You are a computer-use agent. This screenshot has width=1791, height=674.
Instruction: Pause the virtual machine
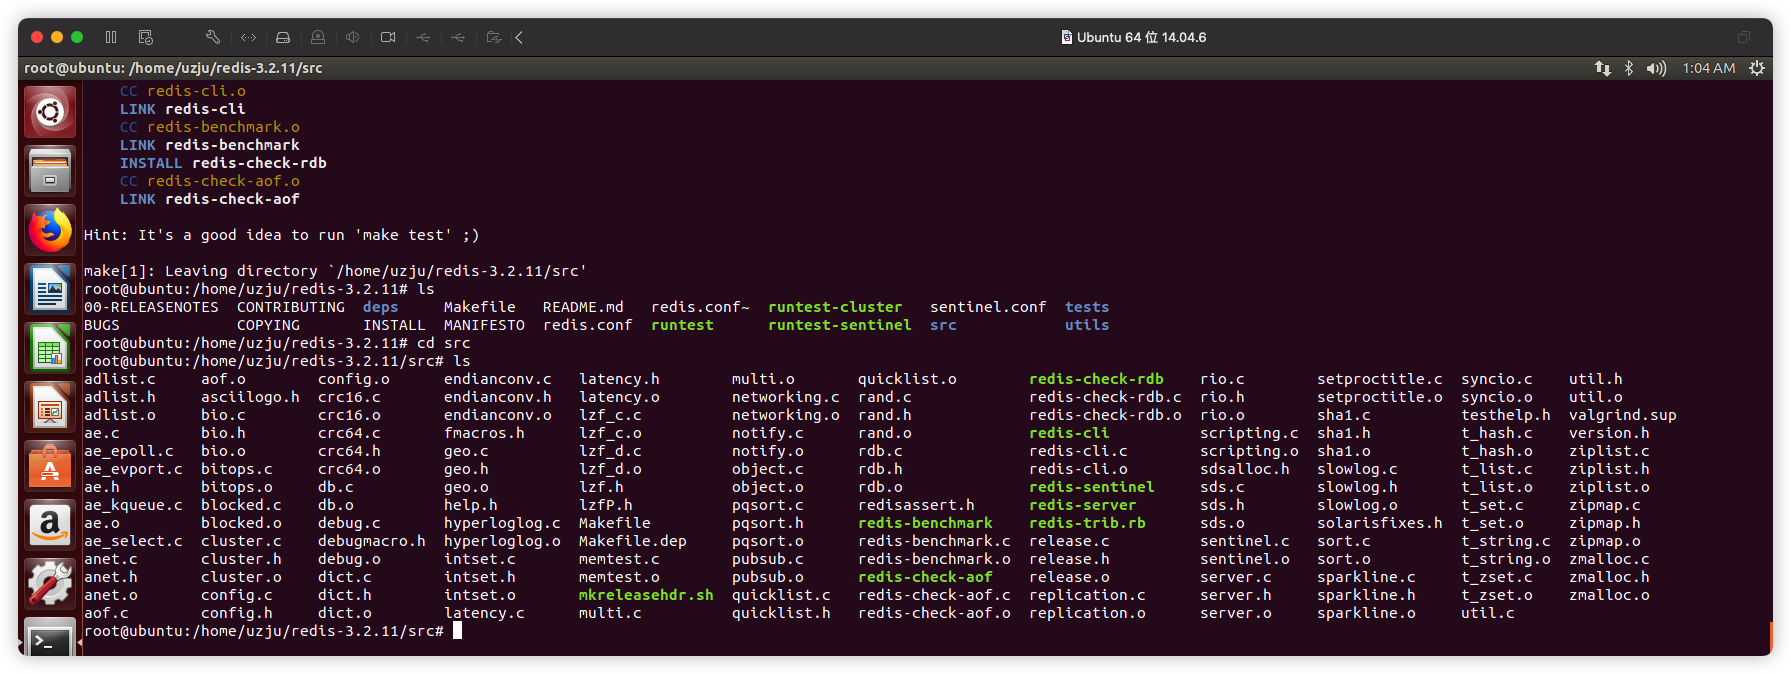pyautogui.click(x=111, y=37)
